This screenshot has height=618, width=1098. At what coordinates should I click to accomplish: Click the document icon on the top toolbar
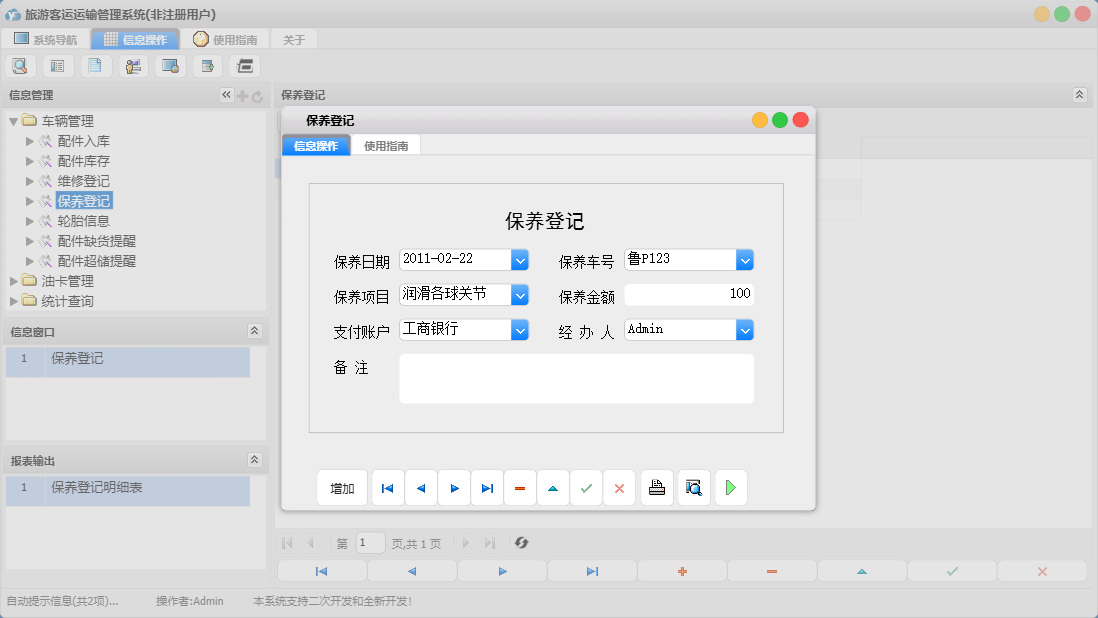[95, 65]
